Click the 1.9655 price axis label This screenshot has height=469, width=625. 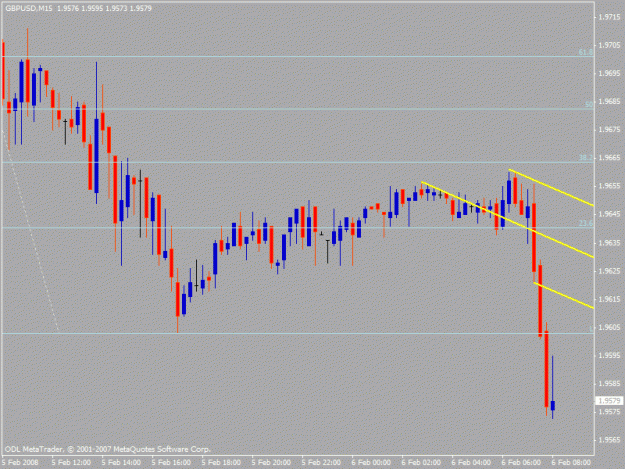[x=609, y=186]
